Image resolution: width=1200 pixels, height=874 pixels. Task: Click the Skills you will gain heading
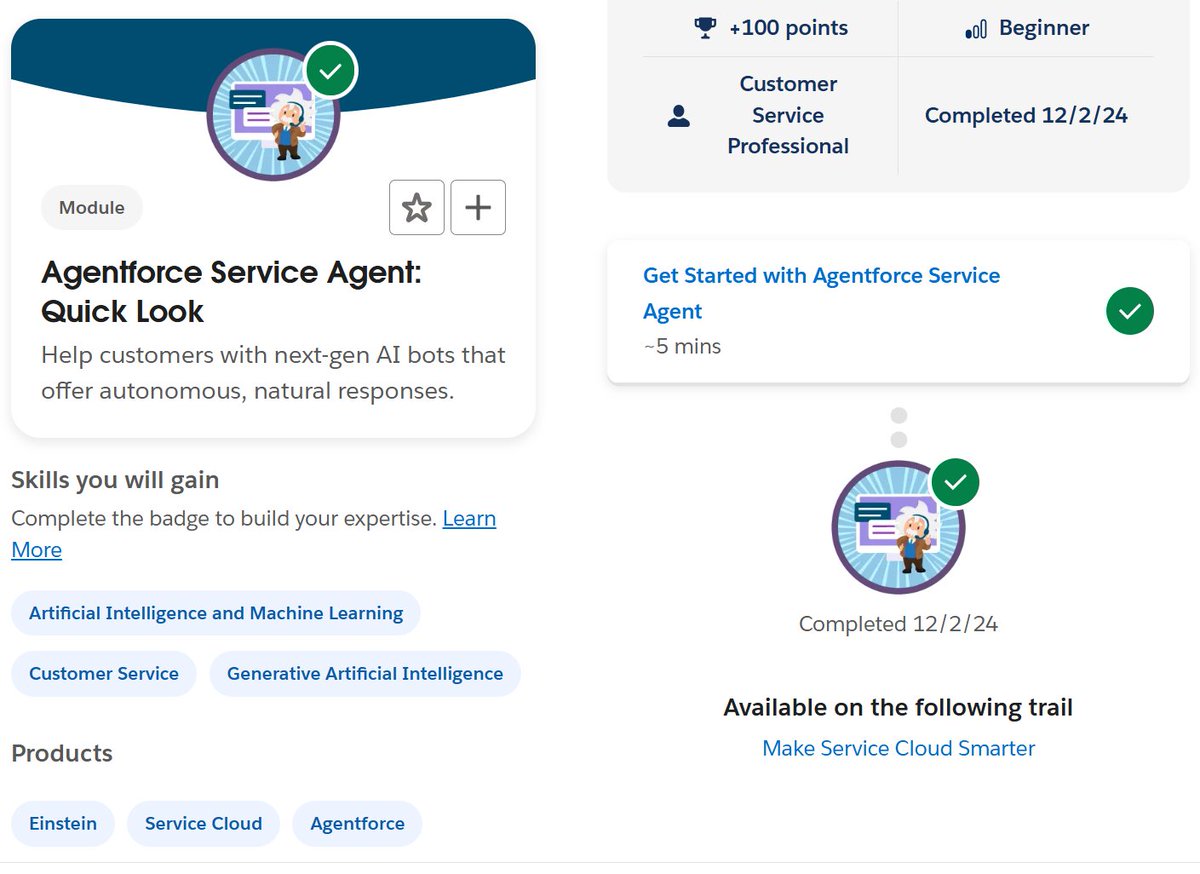tap(115, 480)
